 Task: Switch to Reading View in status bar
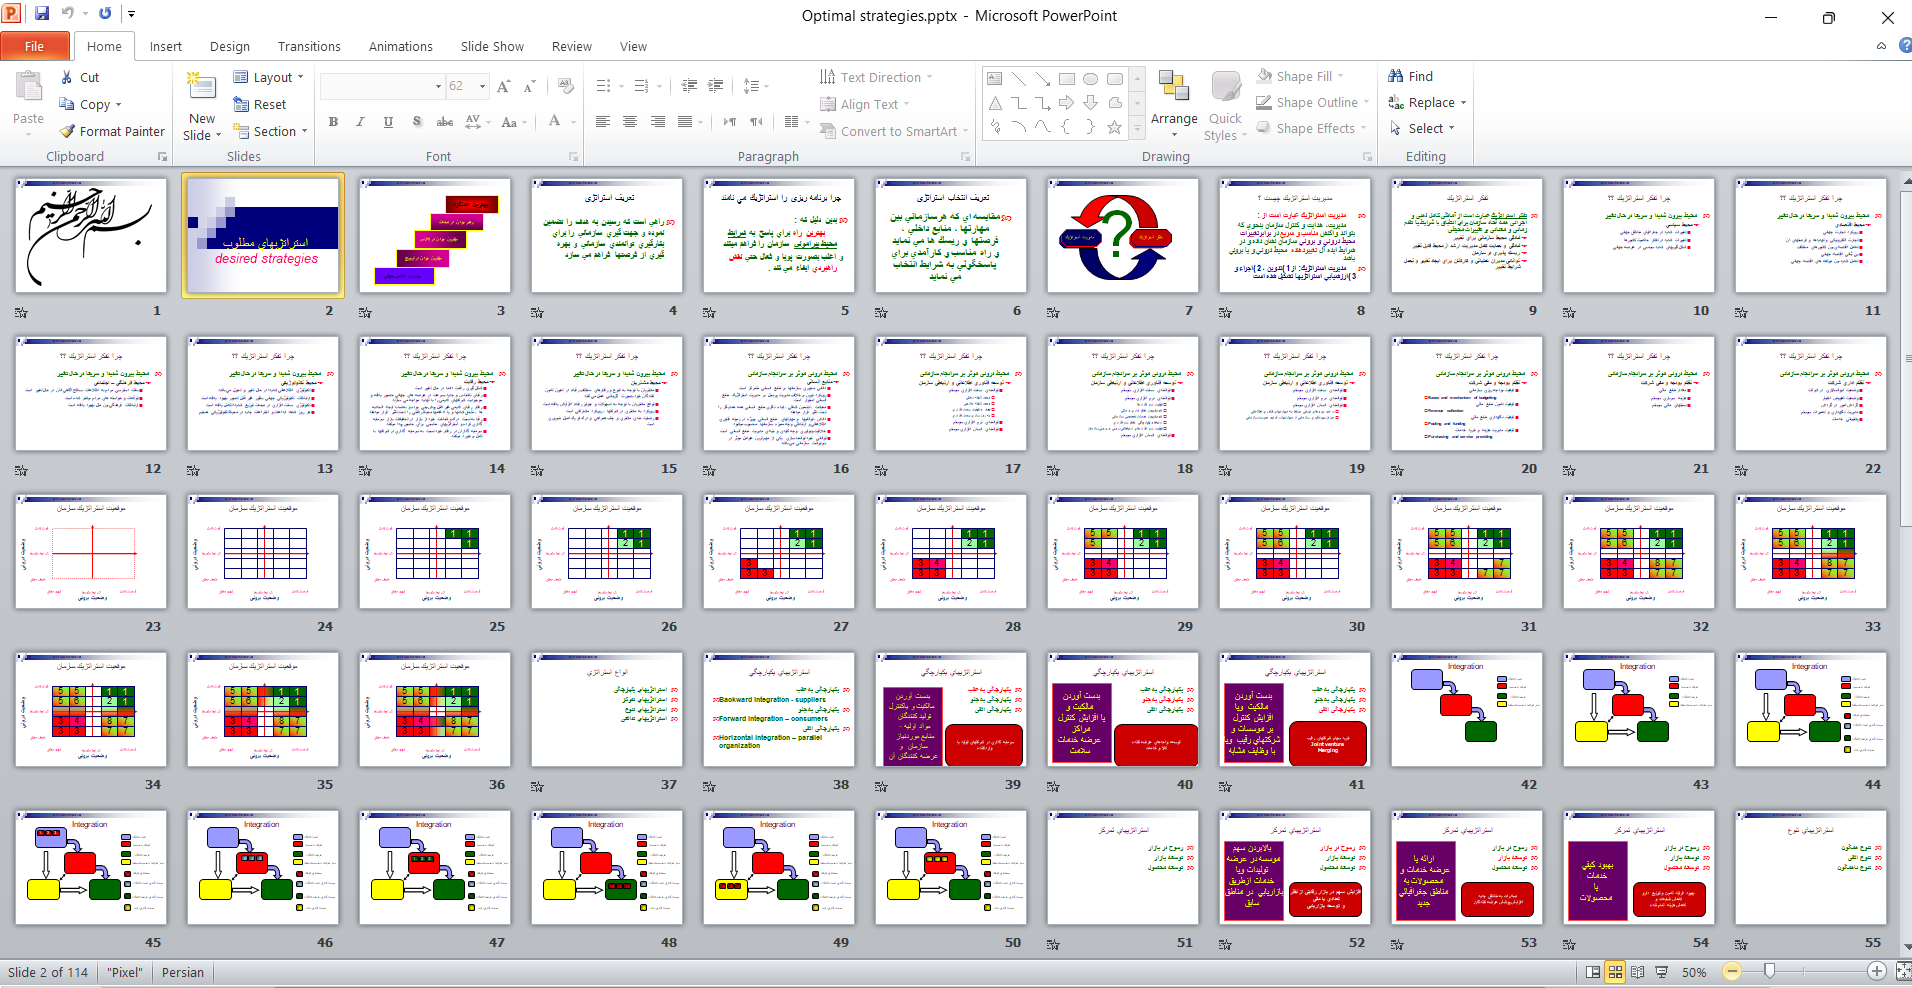[x=1637, y=972]
